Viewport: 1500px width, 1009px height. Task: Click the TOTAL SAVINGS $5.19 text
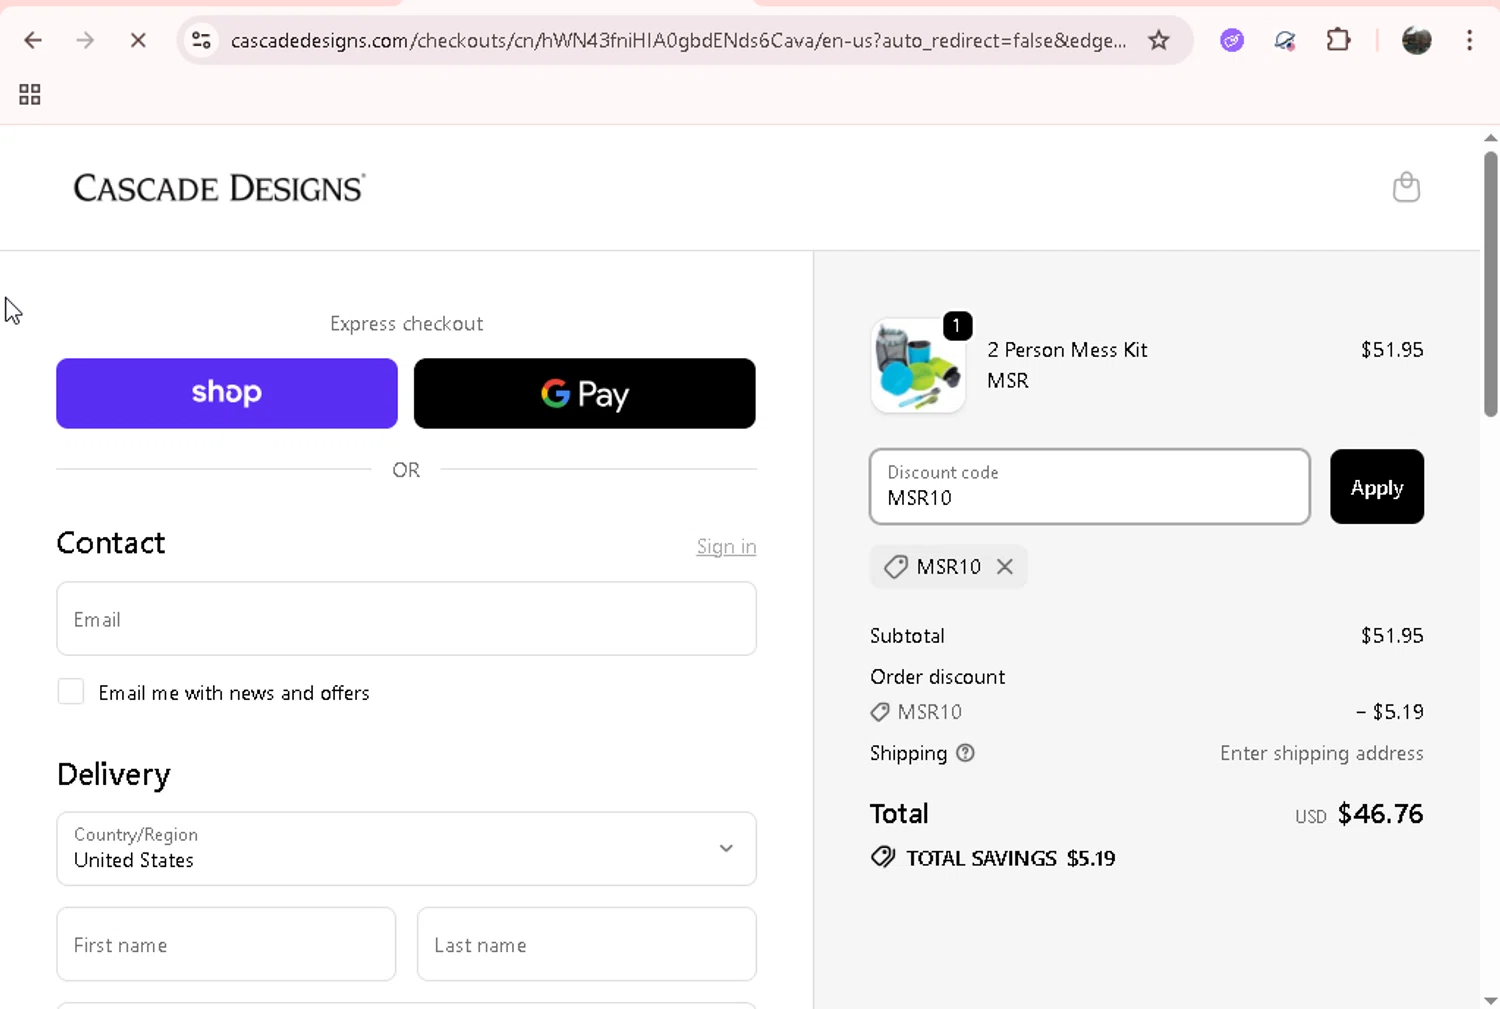pos(1011,858)
